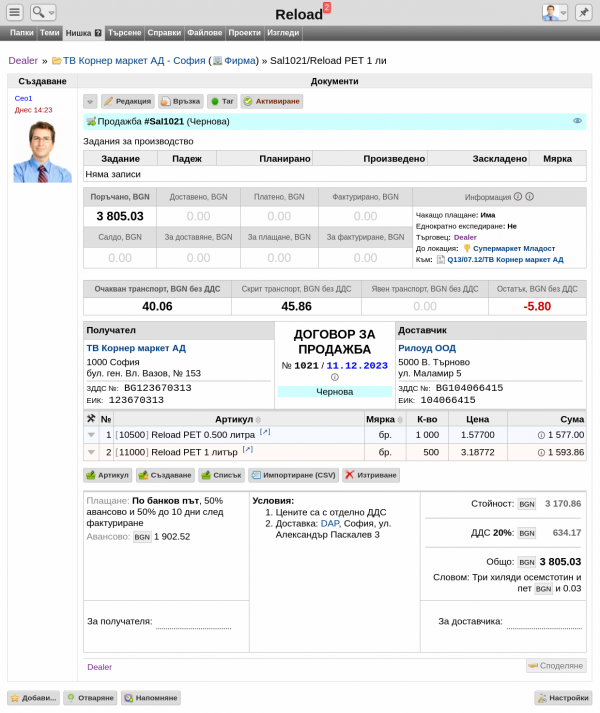Click the Фирма breadcrumb link
The image size is (600, 713).
click(240, 60)
